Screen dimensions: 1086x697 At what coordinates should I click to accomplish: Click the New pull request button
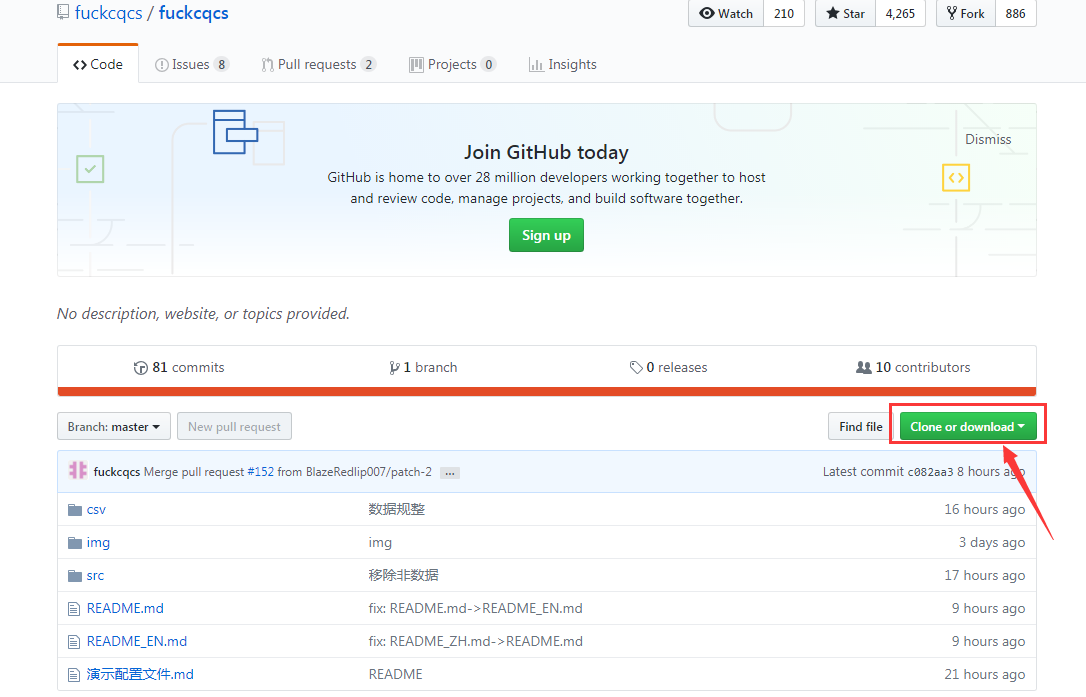pyautogui.click(x=234, y=427)
